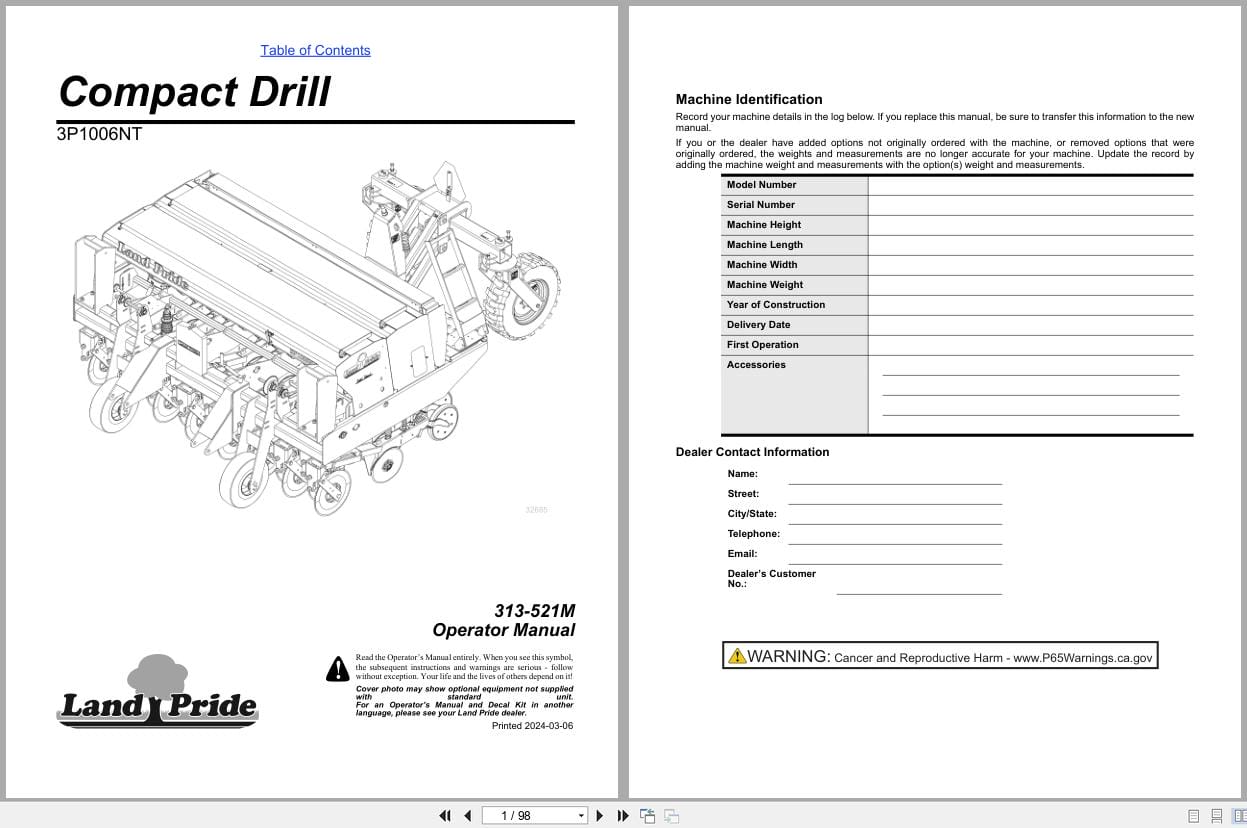Click the Street: field label
Image resolution: width=1247 pixels, height=828 pixels.
(743, 494)
